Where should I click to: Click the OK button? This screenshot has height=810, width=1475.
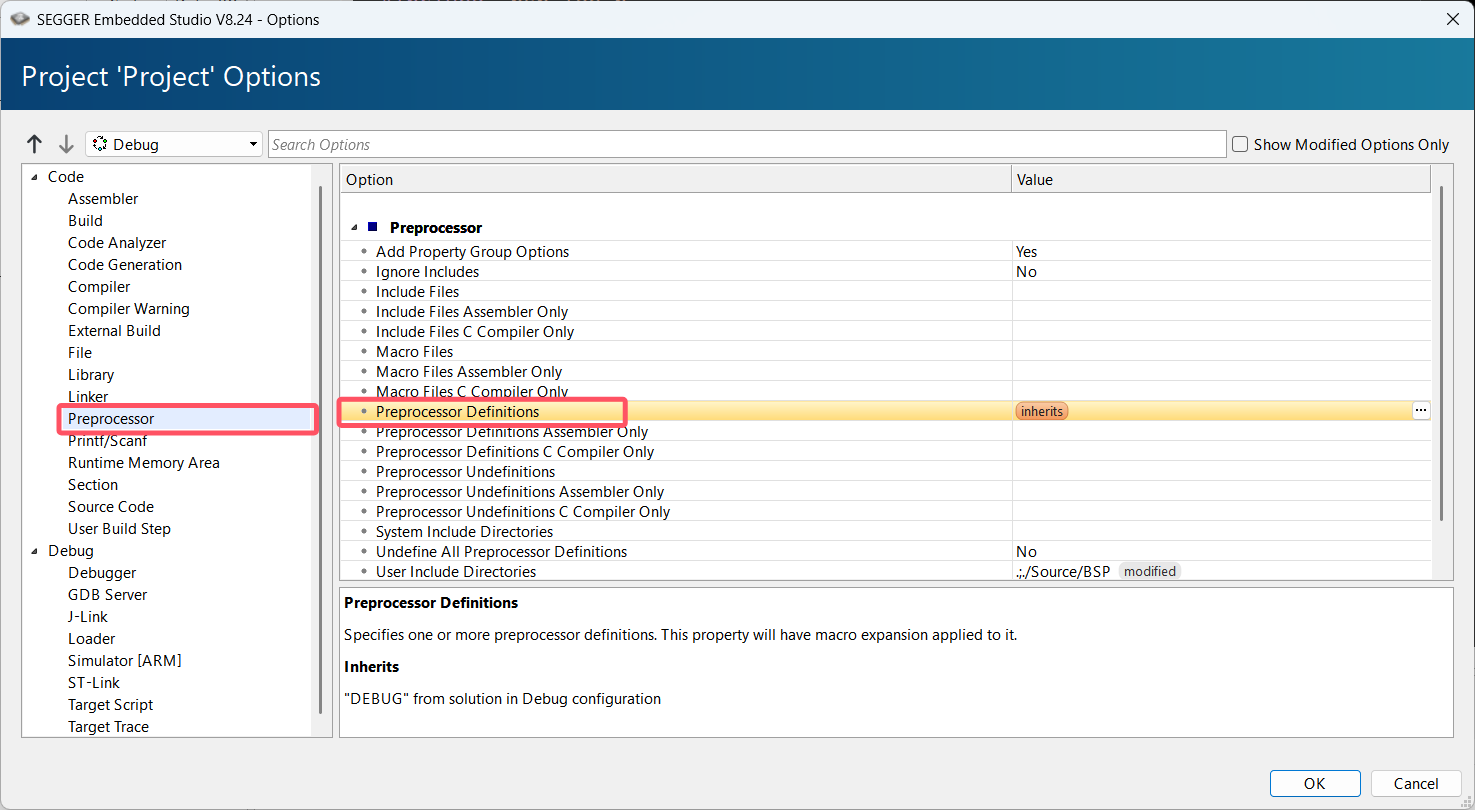click(x=1315, y=783)
